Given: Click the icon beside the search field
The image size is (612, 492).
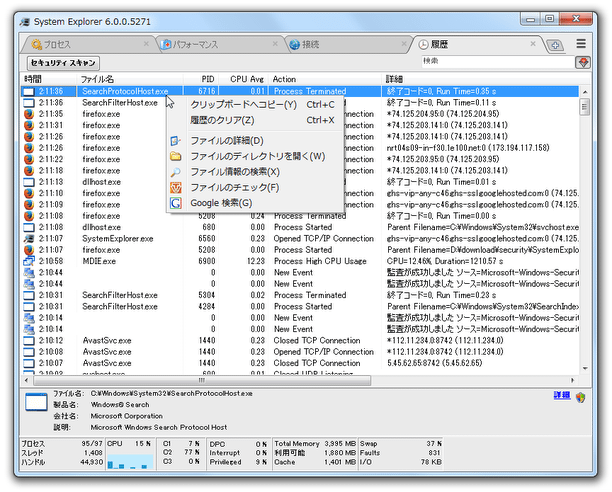Looking at the screenshot, I should (583, 62).
